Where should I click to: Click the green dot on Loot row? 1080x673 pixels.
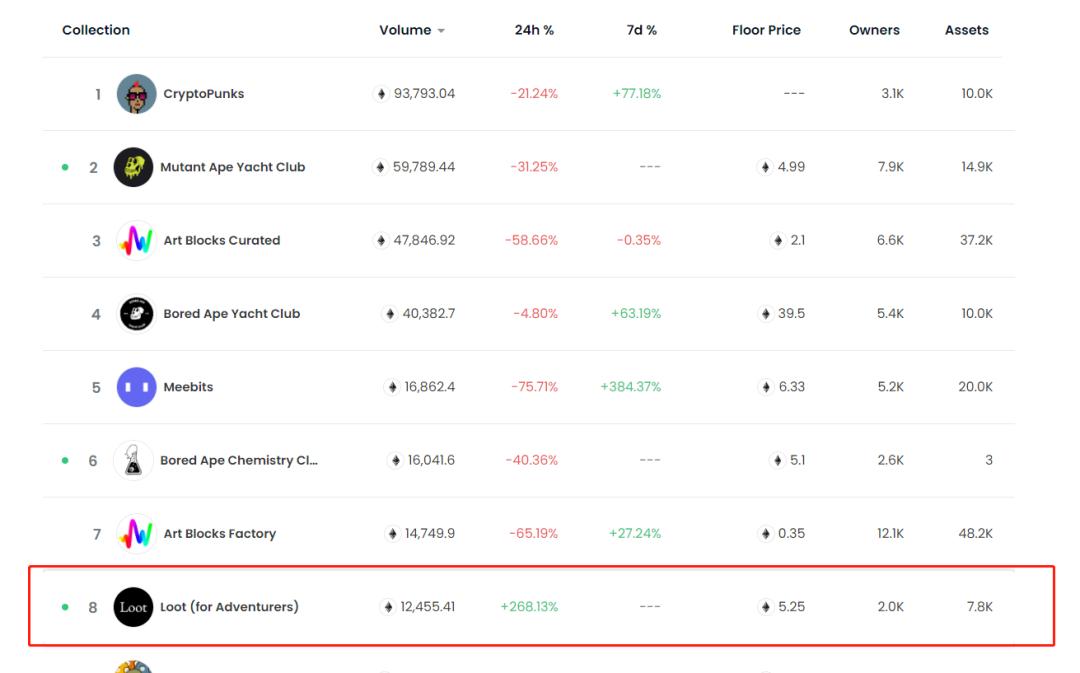[65, 607]
